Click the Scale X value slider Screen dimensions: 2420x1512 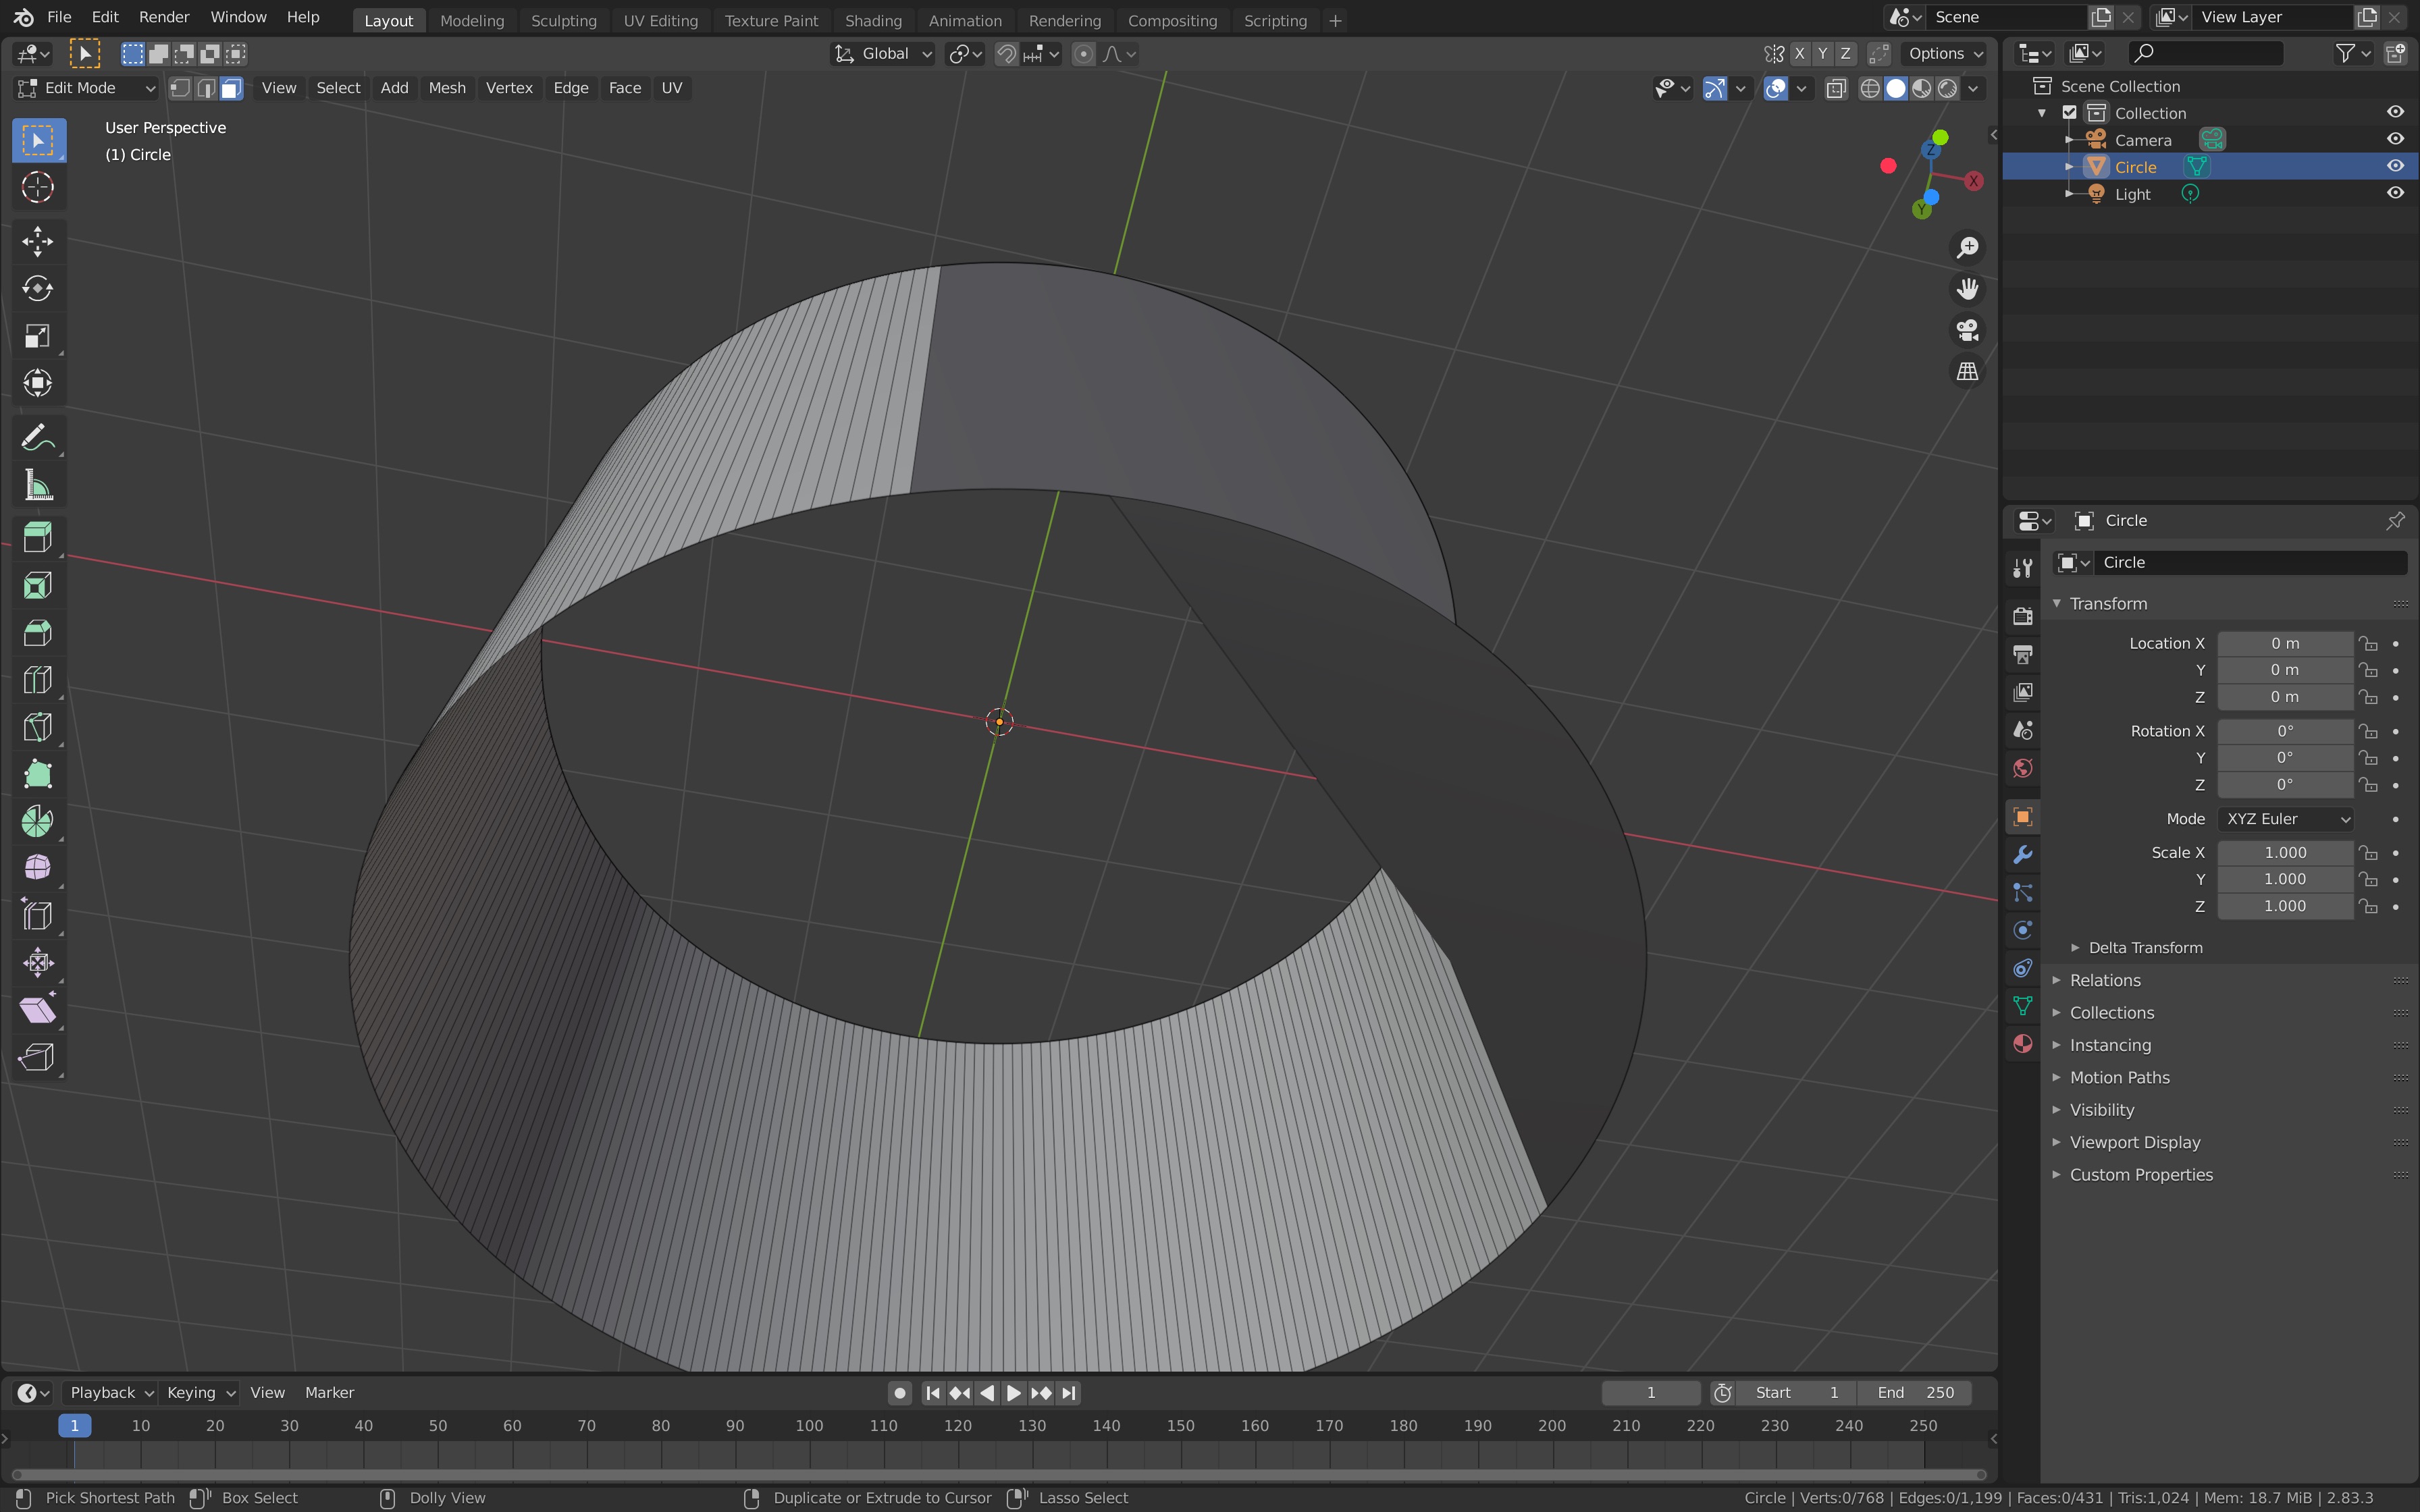click(2285, 852)
